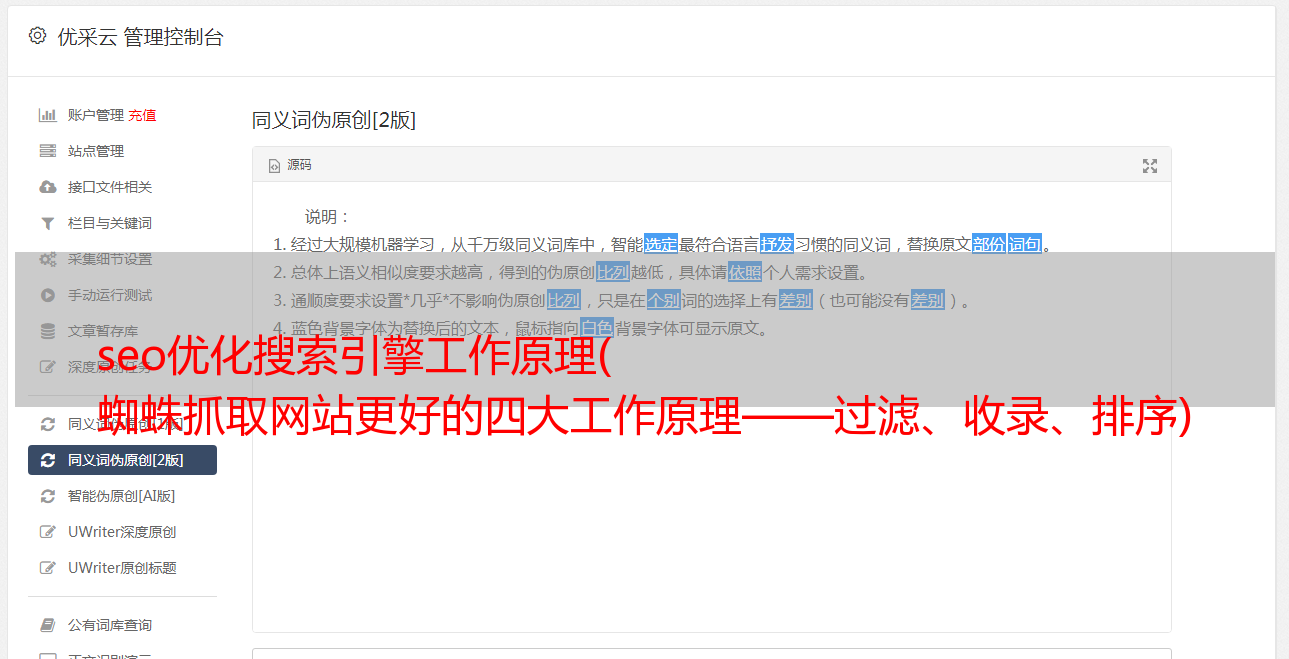Click the highlighted word 选定 in text
1289x659 pixels.
coord(661,244)
